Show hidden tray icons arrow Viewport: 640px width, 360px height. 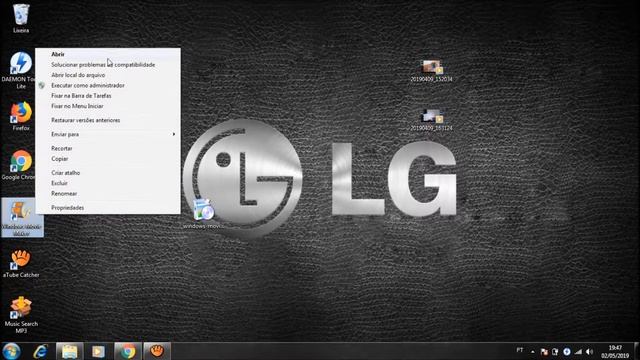click(x=533, y=351)
